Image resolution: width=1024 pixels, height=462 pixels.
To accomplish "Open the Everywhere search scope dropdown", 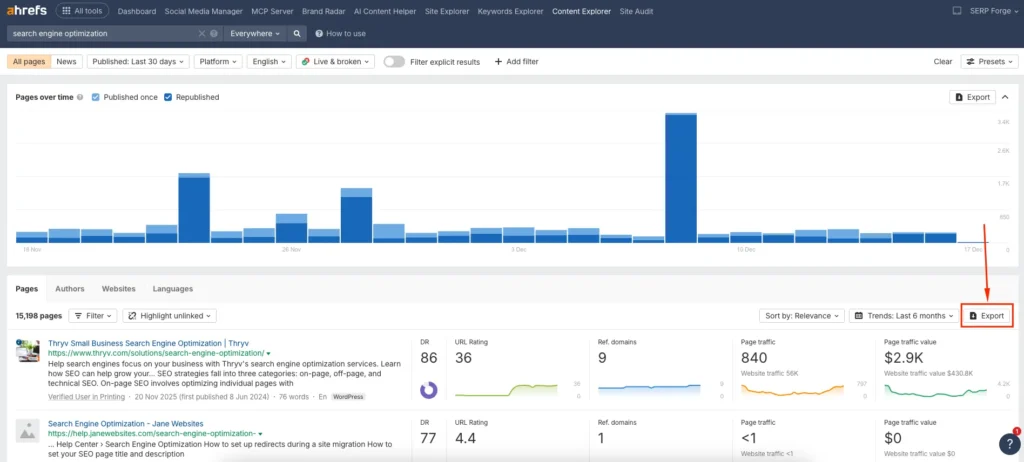I will (x=254, y=33).
